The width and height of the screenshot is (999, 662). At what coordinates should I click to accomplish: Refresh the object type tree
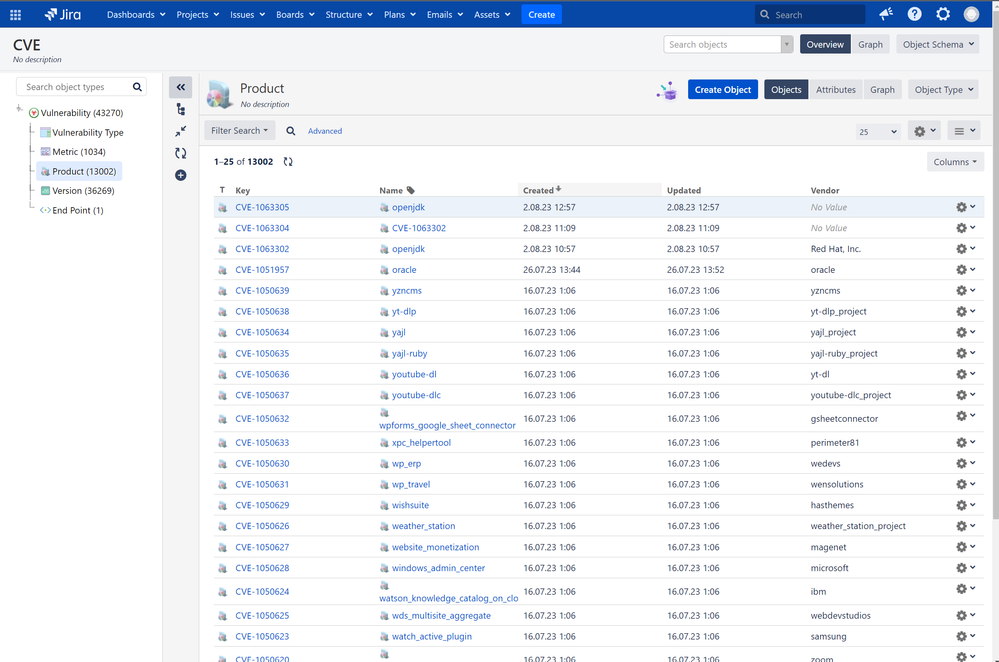coord(181,153)
